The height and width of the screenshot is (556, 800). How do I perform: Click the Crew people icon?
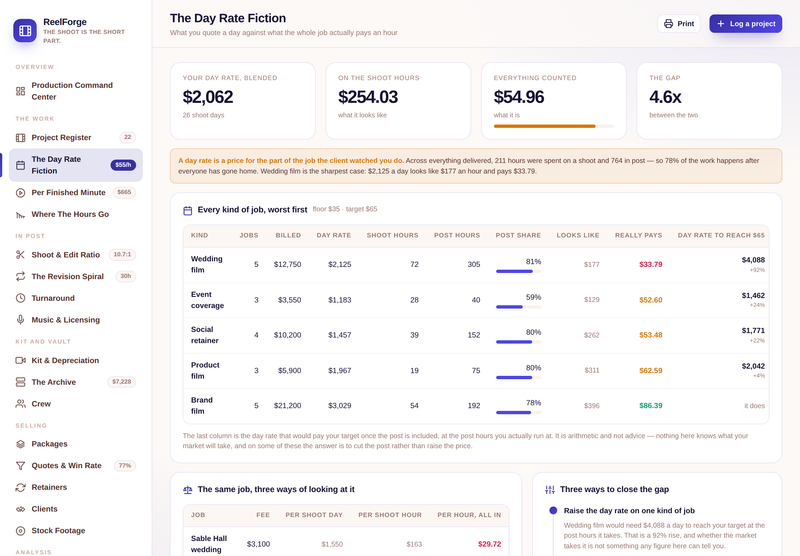click(x=20, y=403)
